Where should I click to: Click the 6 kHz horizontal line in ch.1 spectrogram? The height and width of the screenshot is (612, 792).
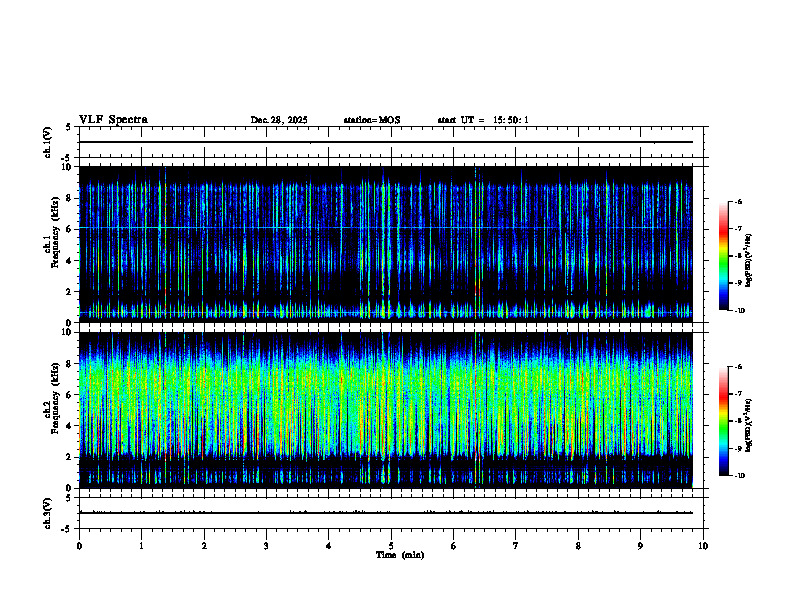click(385, 228)
